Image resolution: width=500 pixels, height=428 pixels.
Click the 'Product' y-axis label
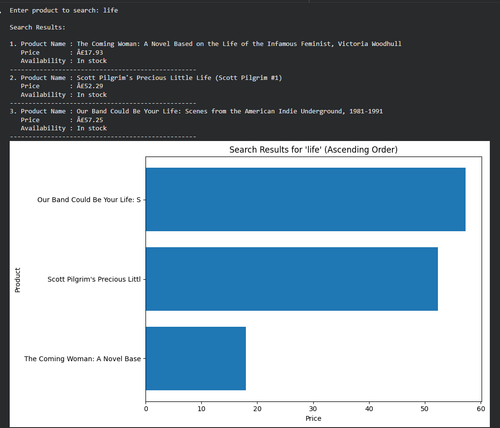18,280
